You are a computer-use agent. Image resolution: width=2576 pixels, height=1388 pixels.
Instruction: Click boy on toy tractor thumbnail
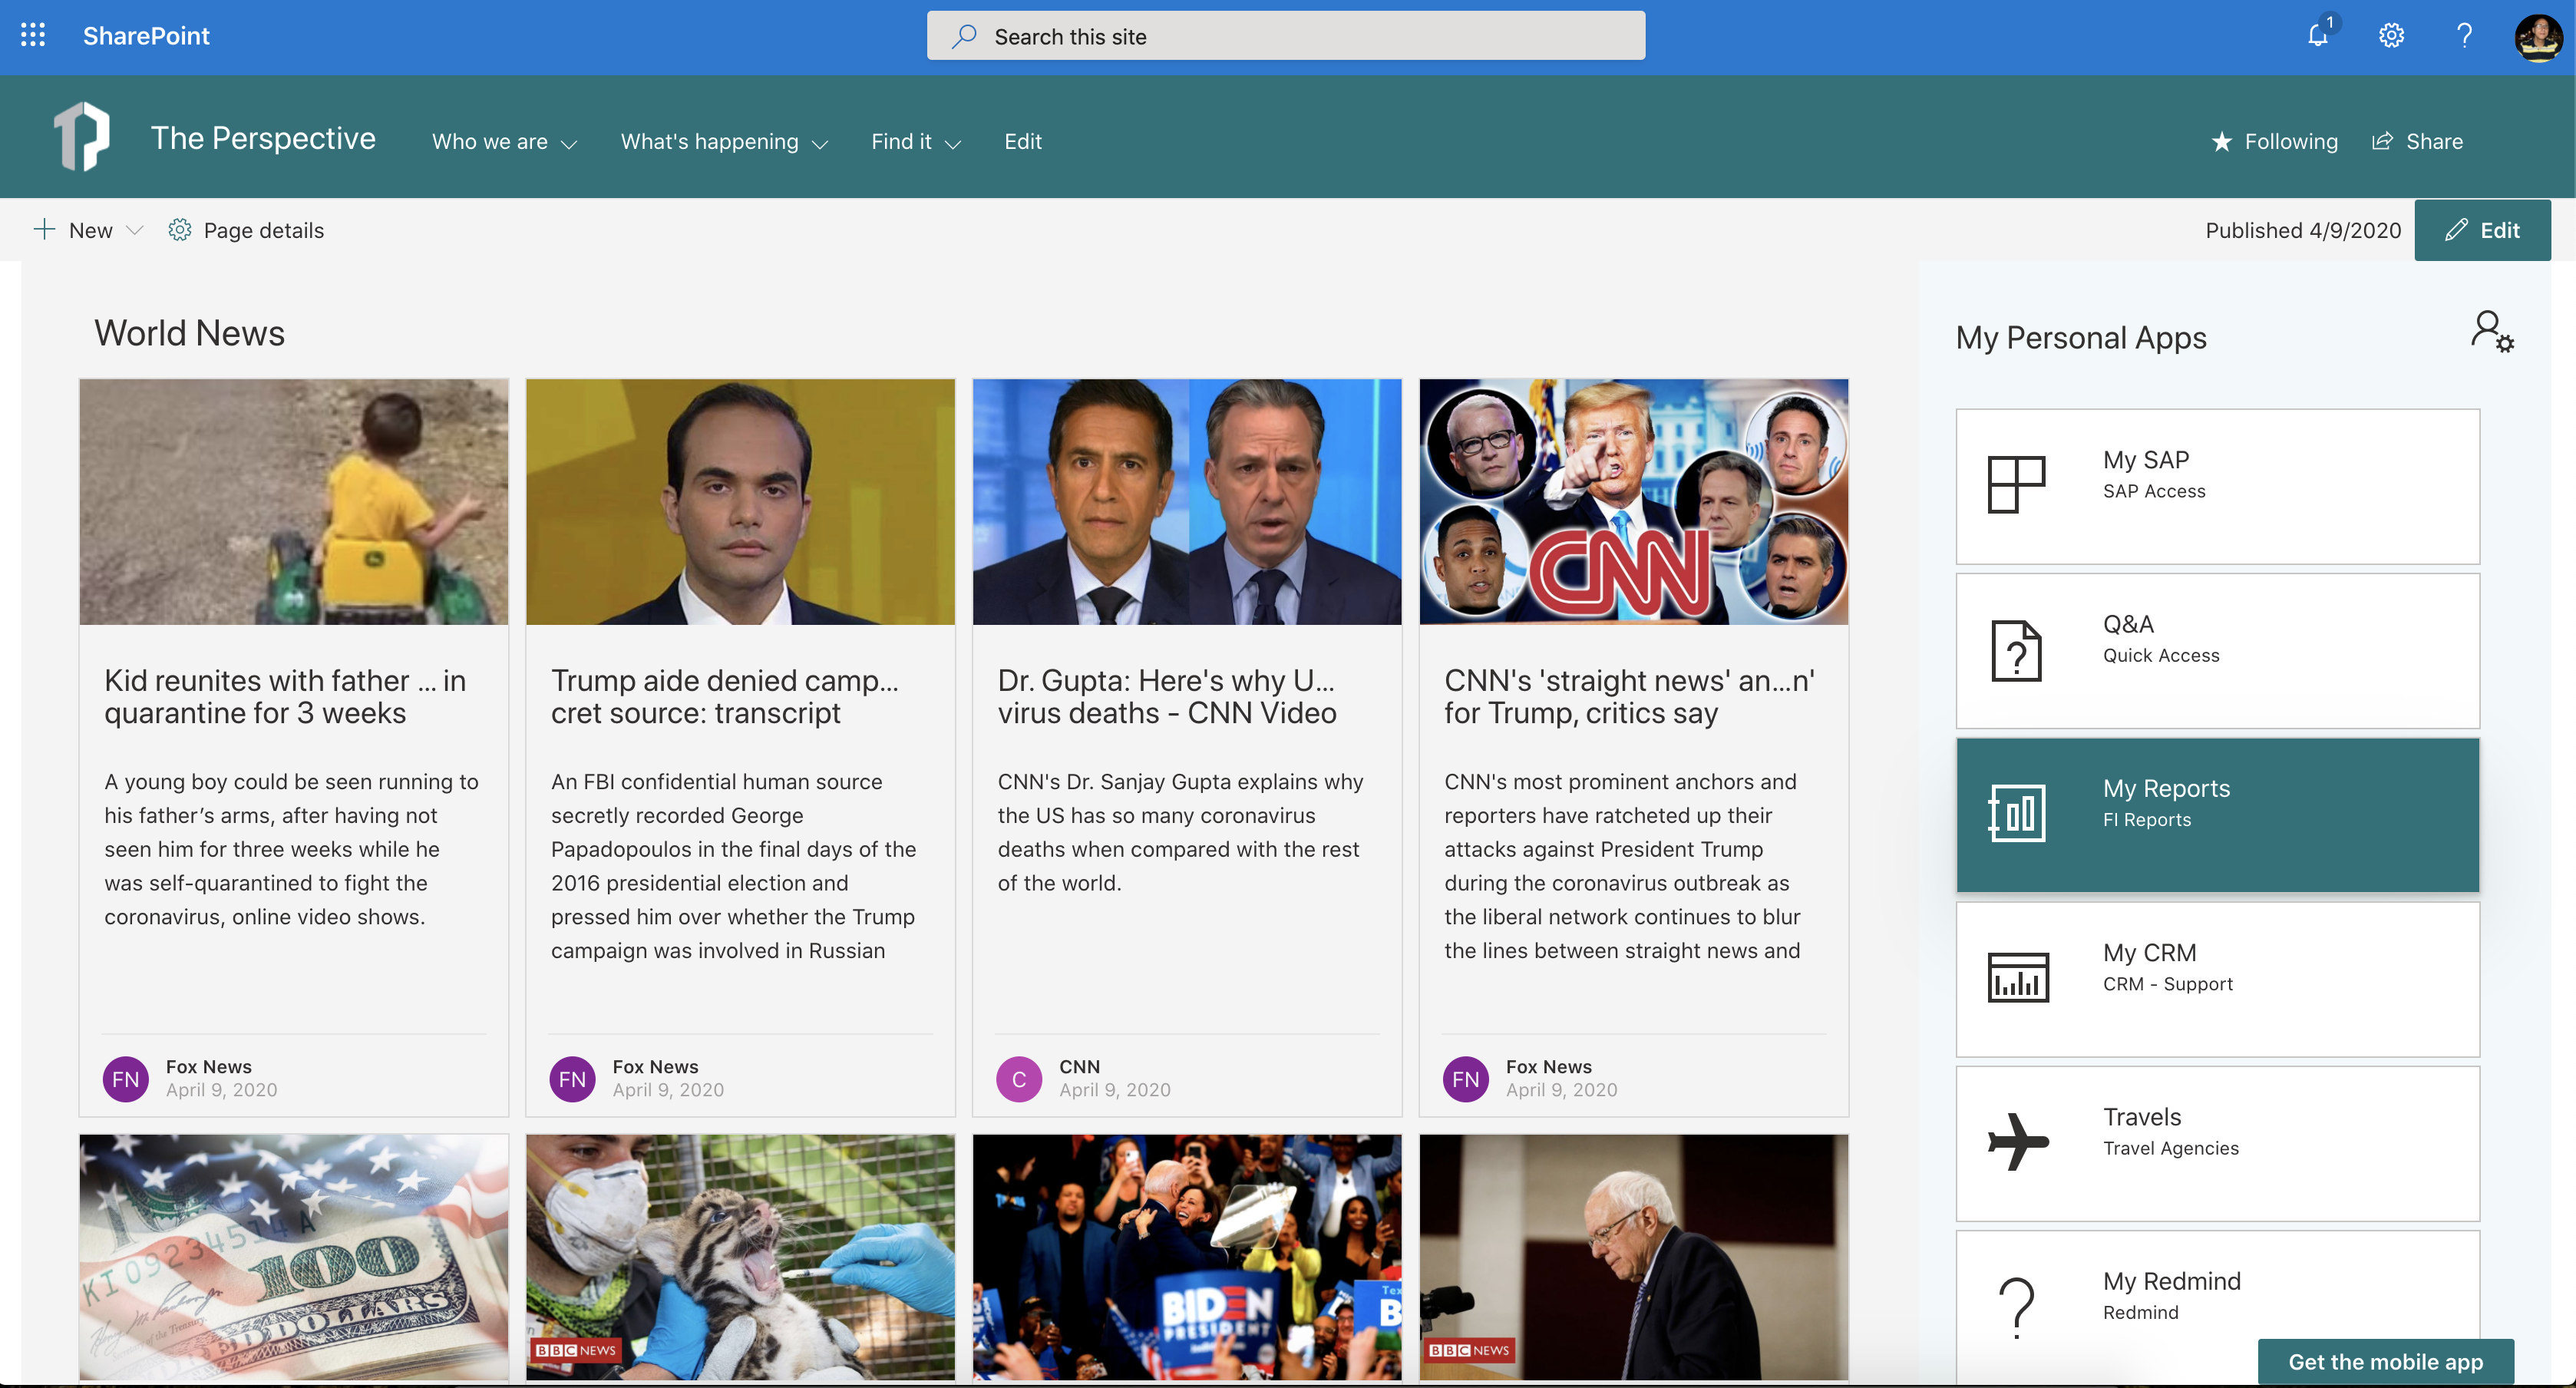click(294, 502)
